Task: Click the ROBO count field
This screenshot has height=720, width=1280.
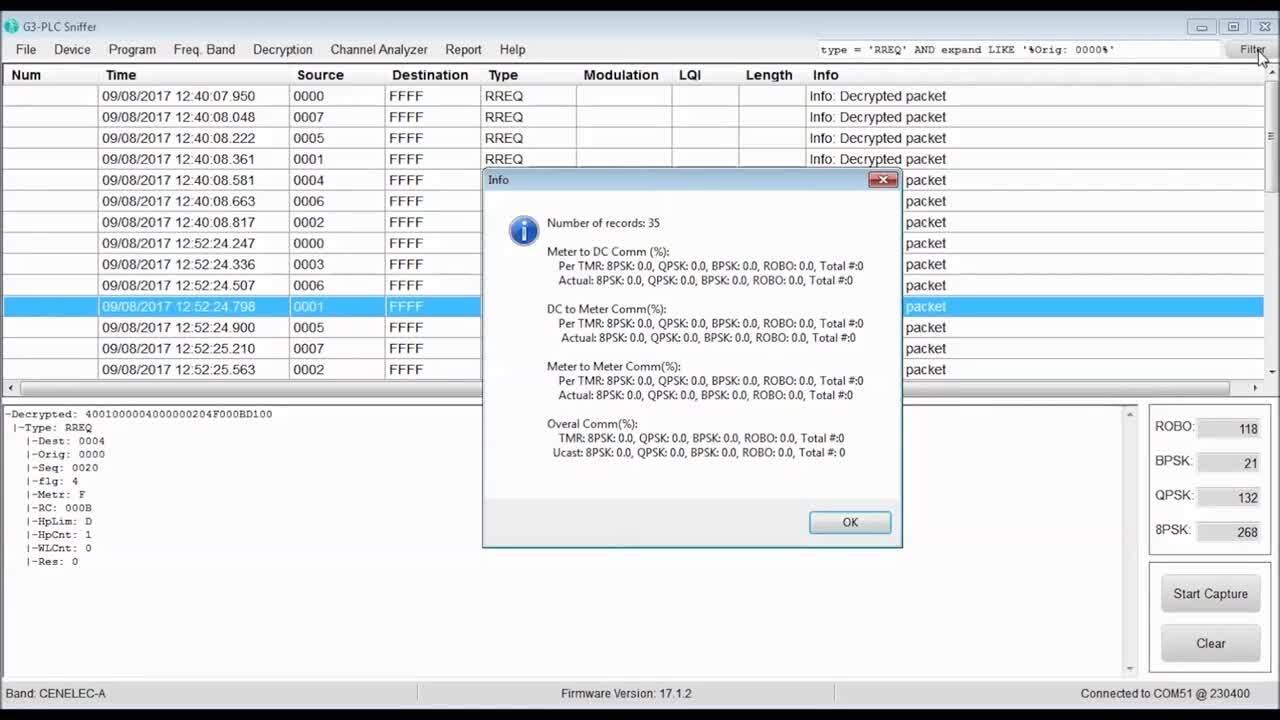Action: coord(1229,428)
